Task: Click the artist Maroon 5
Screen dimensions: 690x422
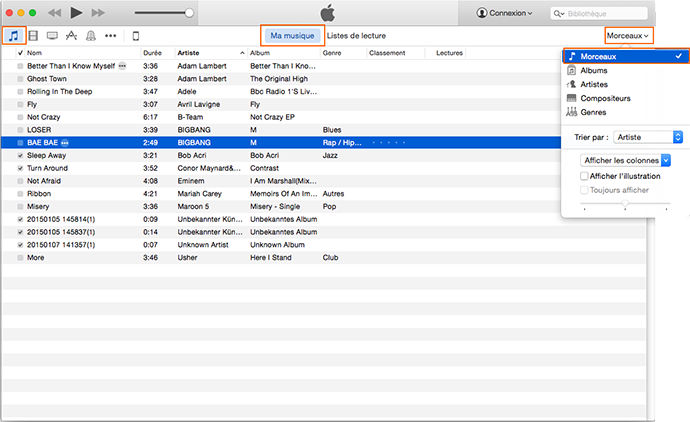Action: click(x=193, y=206)
